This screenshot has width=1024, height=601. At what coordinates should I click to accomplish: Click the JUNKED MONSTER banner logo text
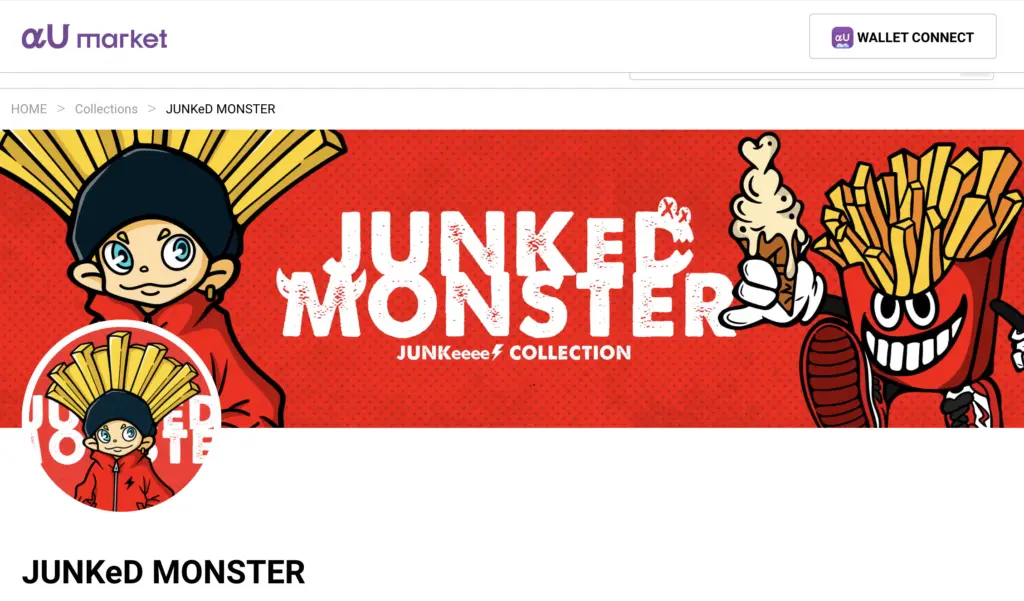point(506,273)
